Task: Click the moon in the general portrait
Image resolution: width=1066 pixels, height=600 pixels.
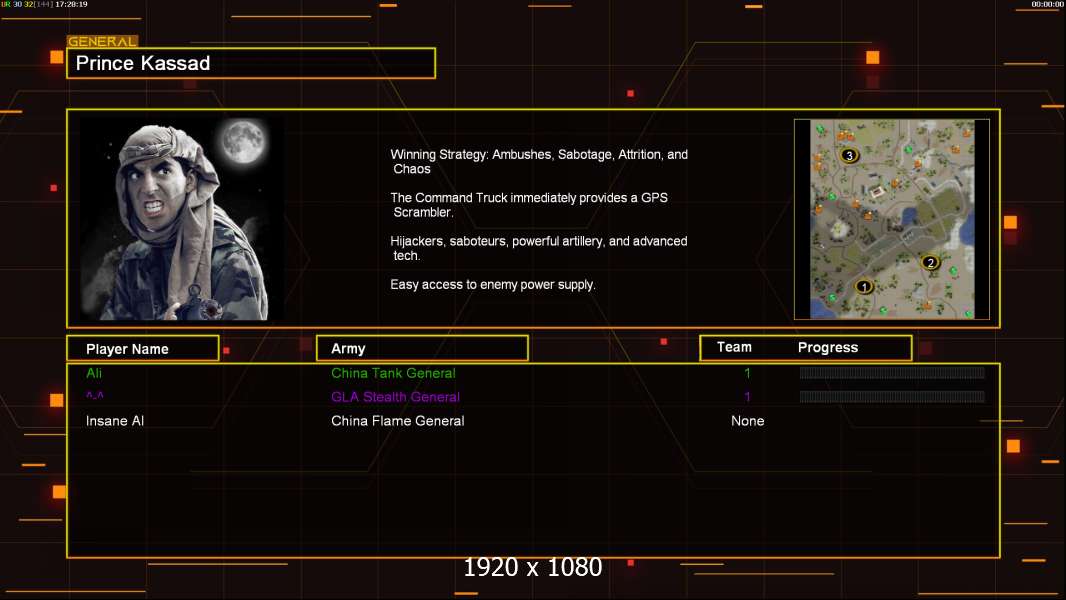Action: click(x=242, y=141)
